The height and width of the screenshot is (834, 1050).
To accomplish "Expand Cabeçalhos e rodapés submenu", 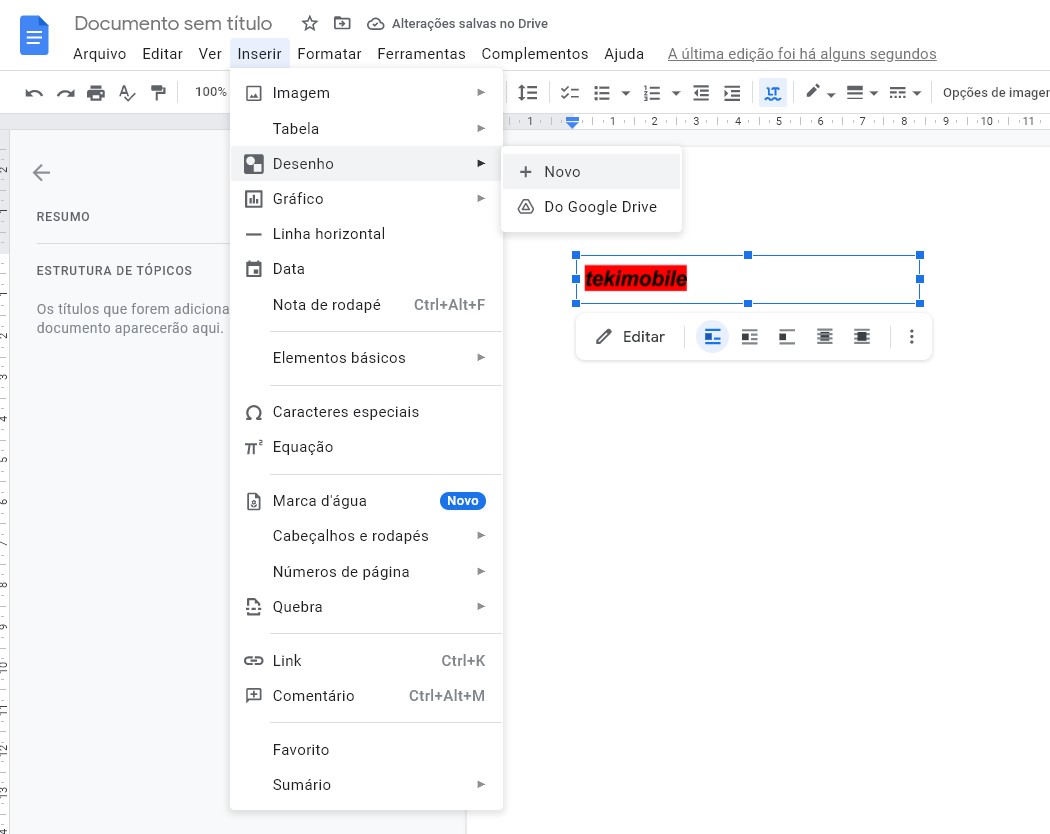I will click(366, 535).
